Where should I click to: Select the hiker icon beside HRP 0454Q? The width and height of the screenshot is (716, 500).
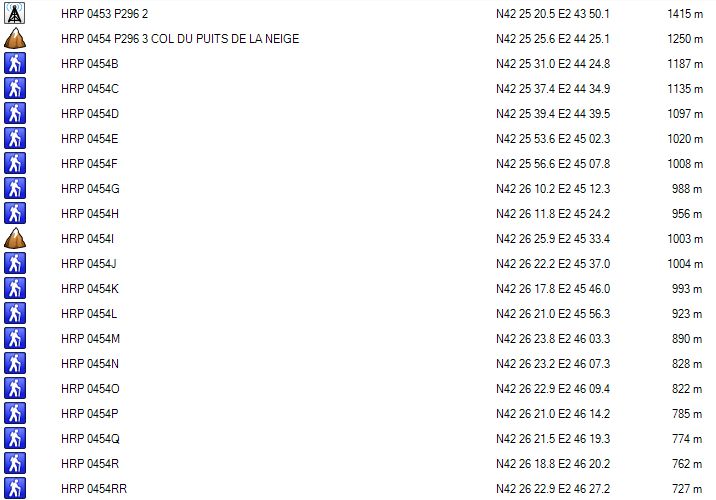point(15,438)
